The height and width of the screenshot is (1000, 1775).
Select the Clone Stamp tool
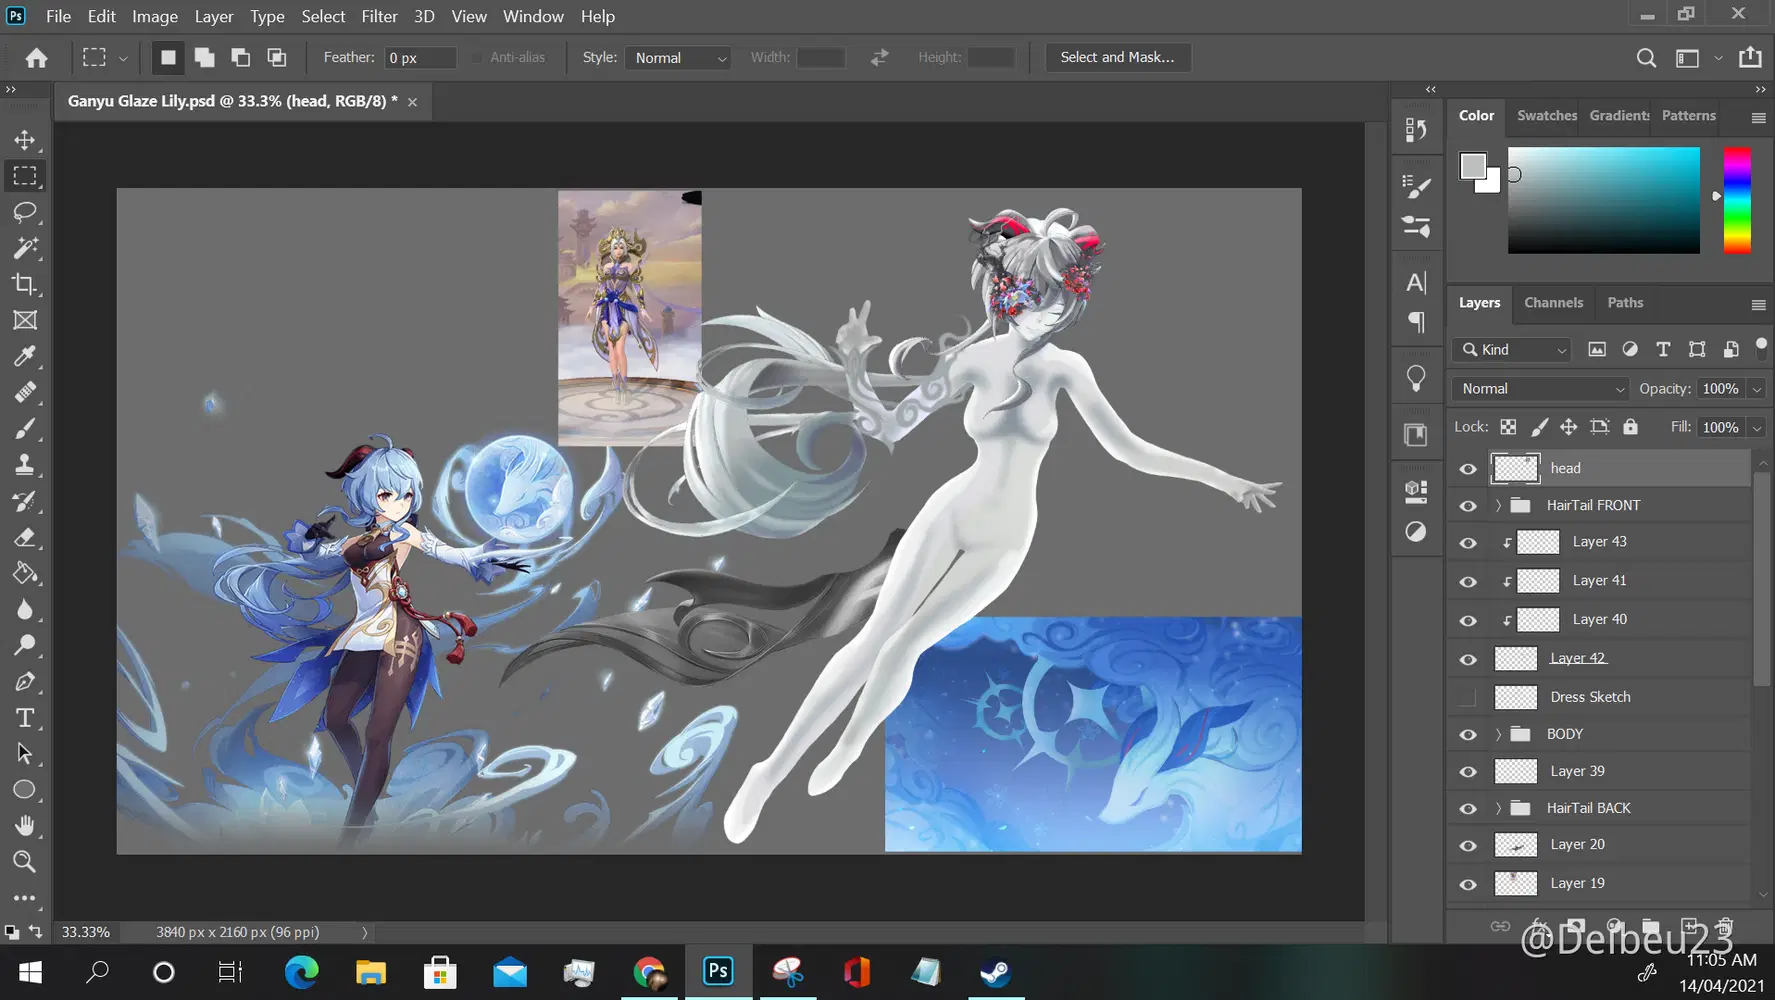coord(25,465)
